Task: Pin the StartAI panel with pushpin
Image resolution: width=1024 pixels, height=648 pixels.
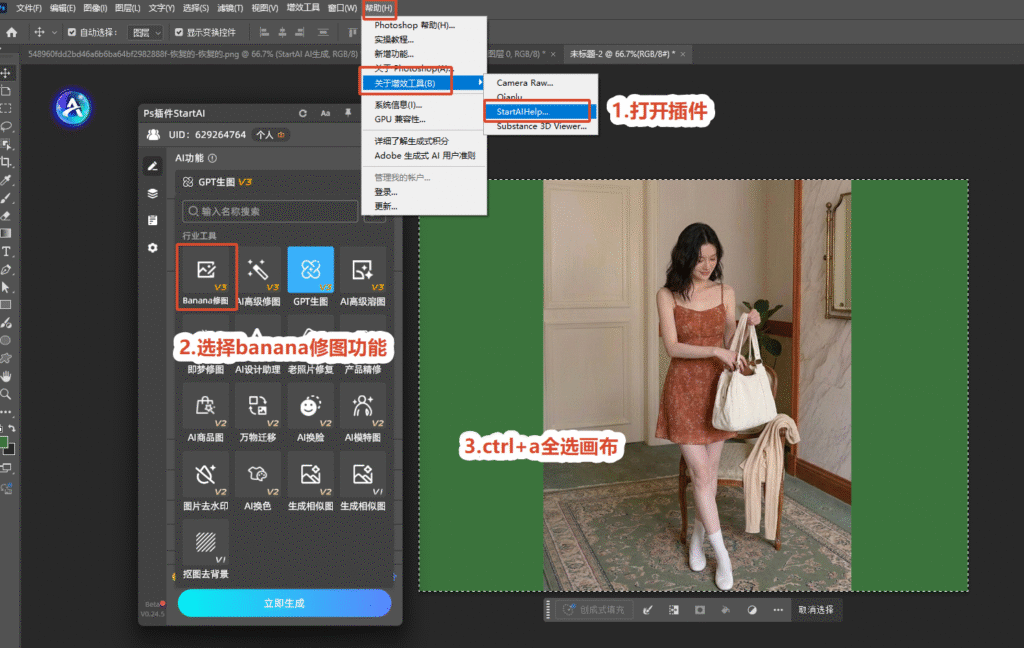Action: point(348,113)
